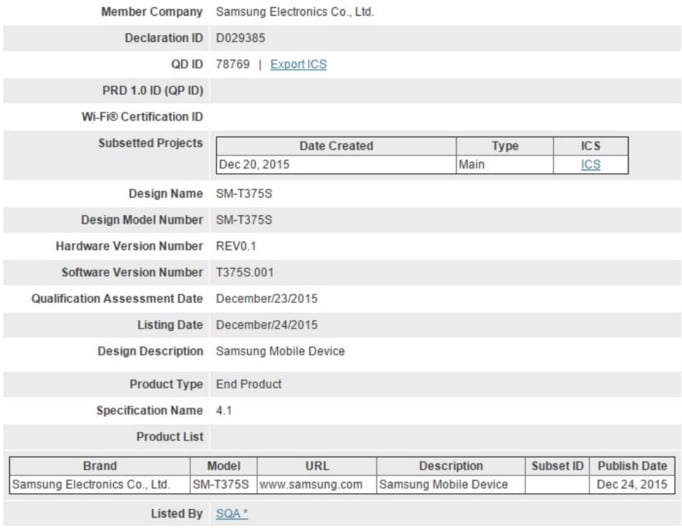Image resolution: width=682 pixels, height=528 pixels.
Task: Click the Type column header in Subsetted Projects
Action: (505, 146)
